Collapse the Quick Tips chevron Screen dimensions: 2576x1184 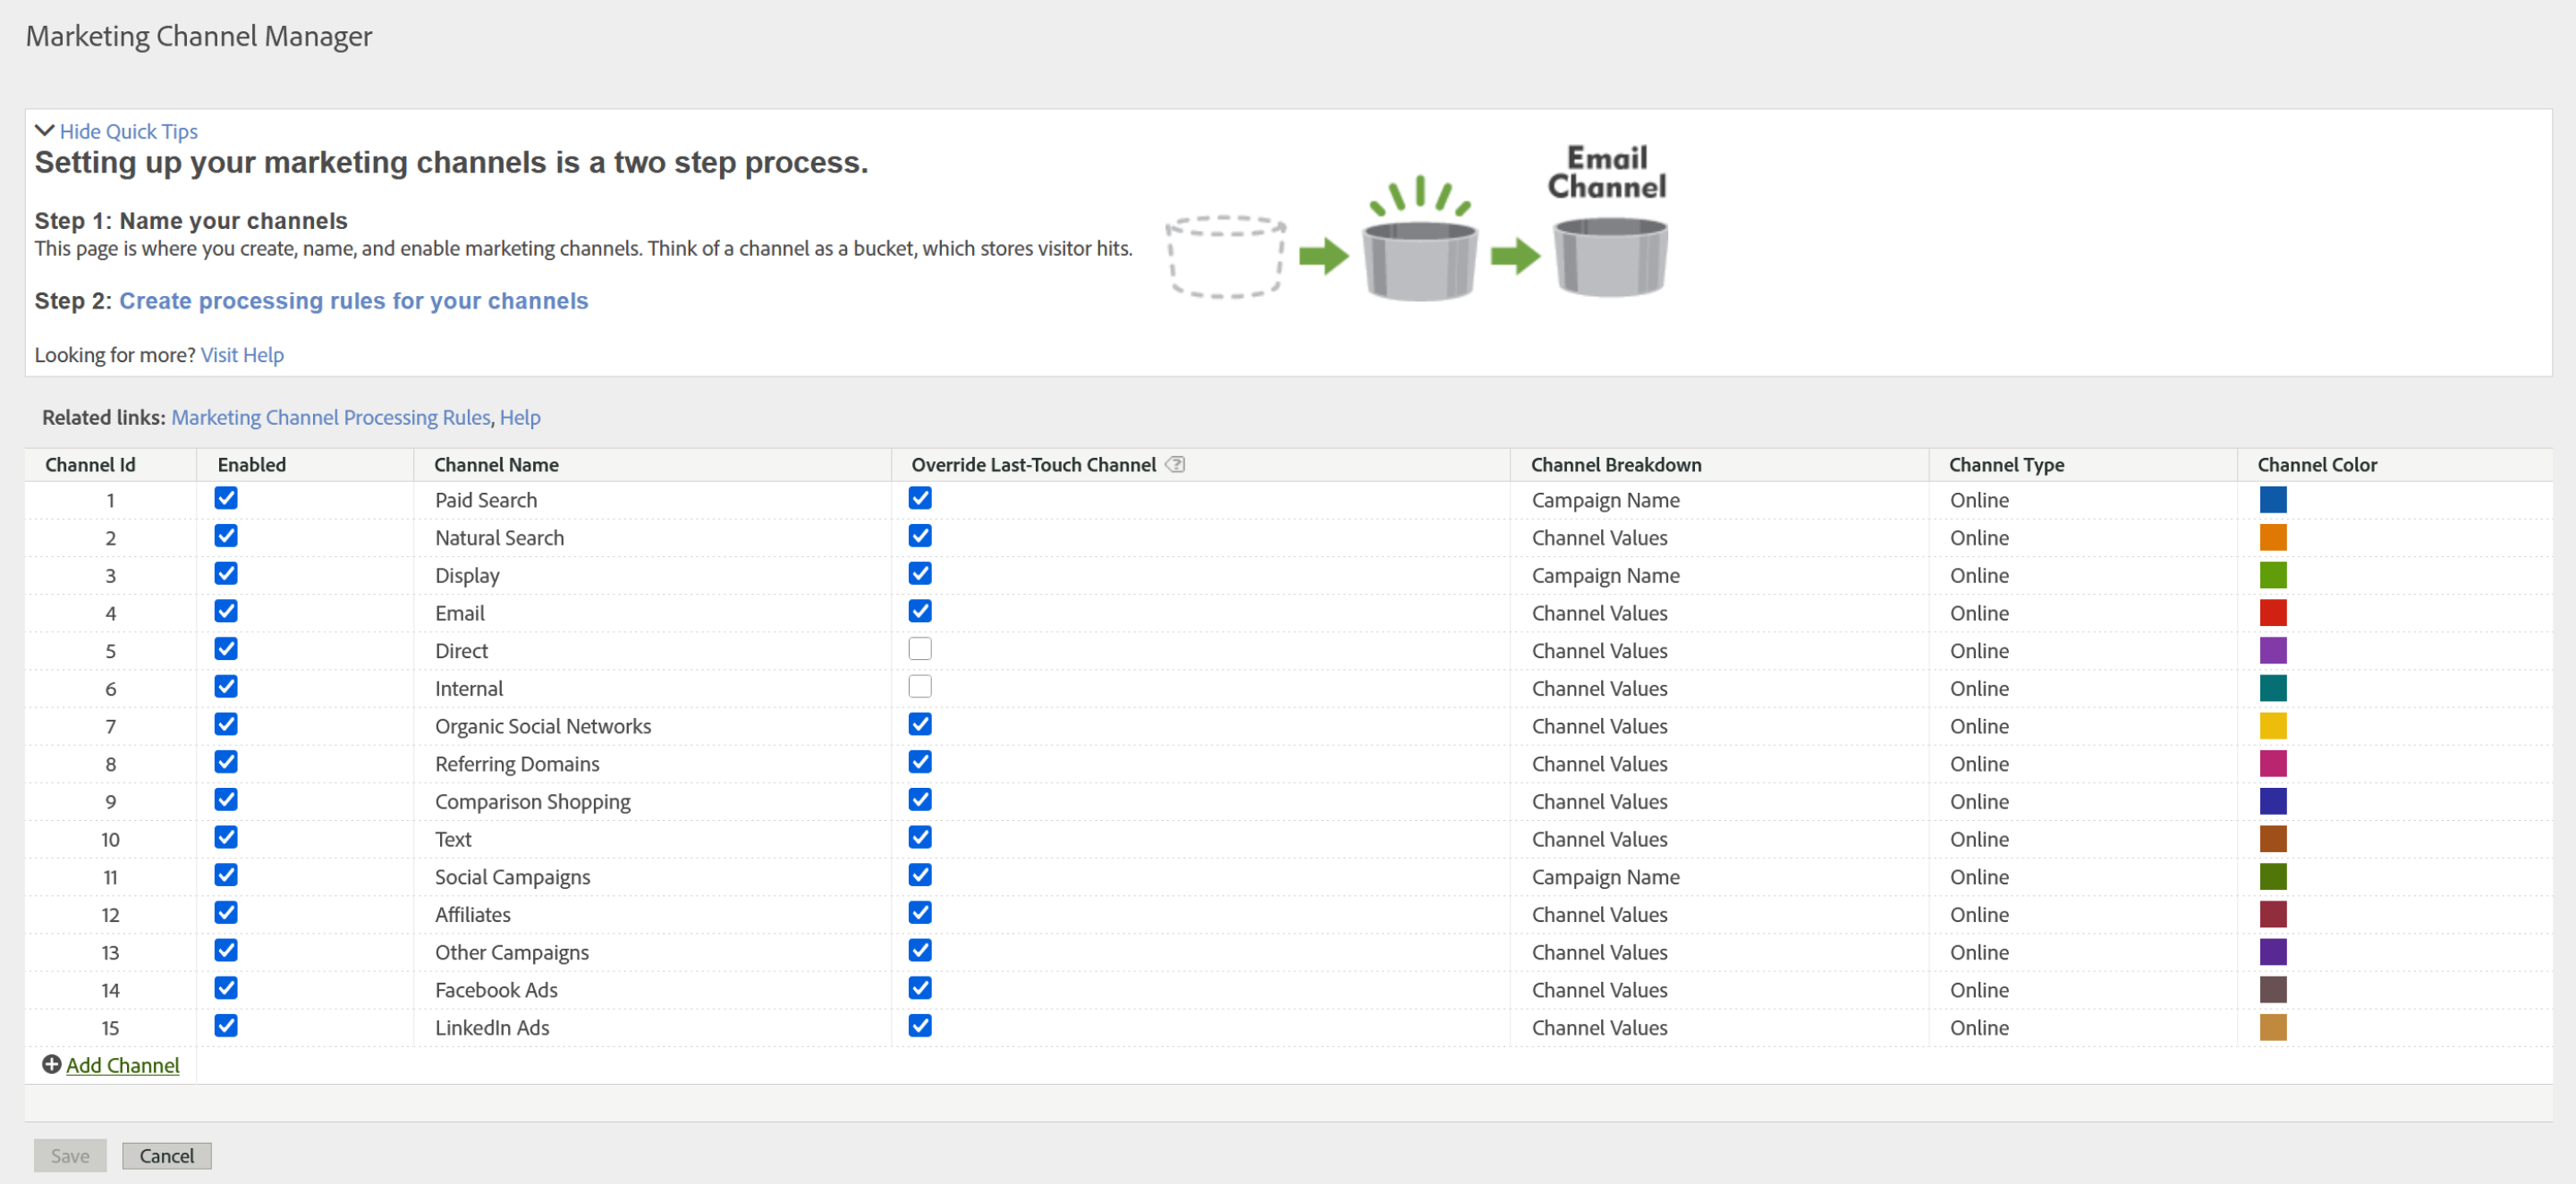point(44,130)
